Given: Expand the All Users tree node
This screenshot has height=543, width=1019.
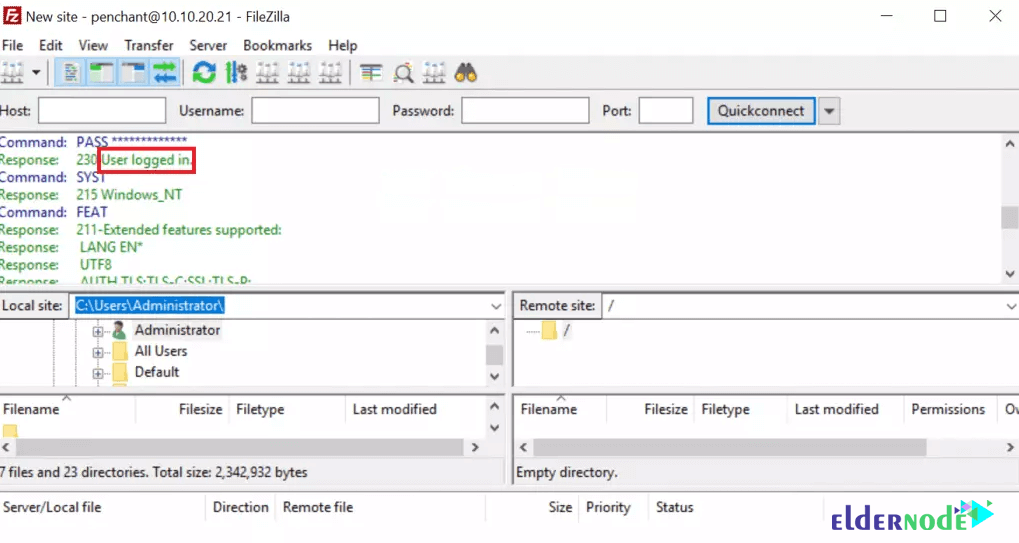Looking at the screenshot, I should 97,353.
